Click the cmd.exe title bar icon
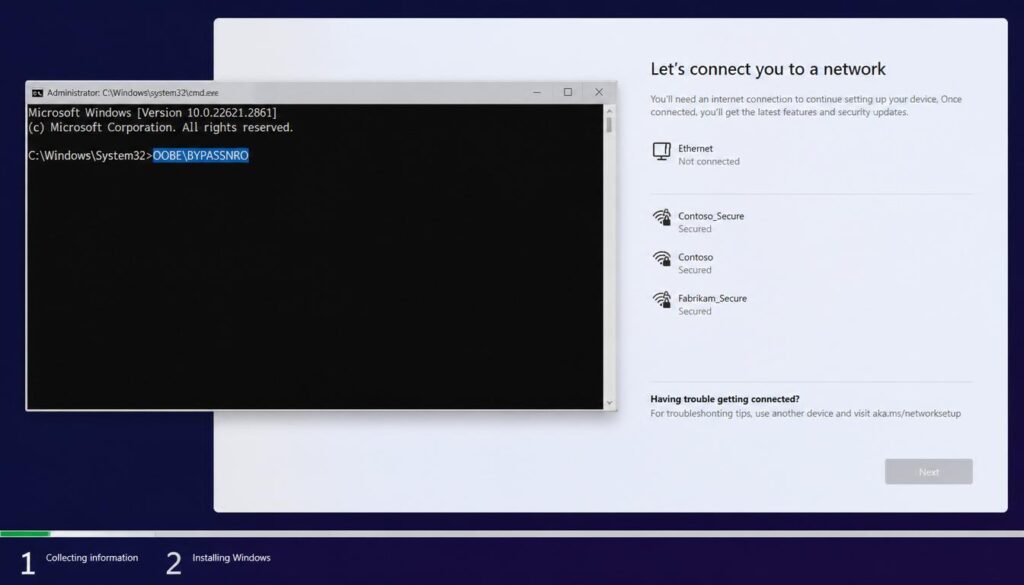 pyautogui.click(x=38, y=93)
